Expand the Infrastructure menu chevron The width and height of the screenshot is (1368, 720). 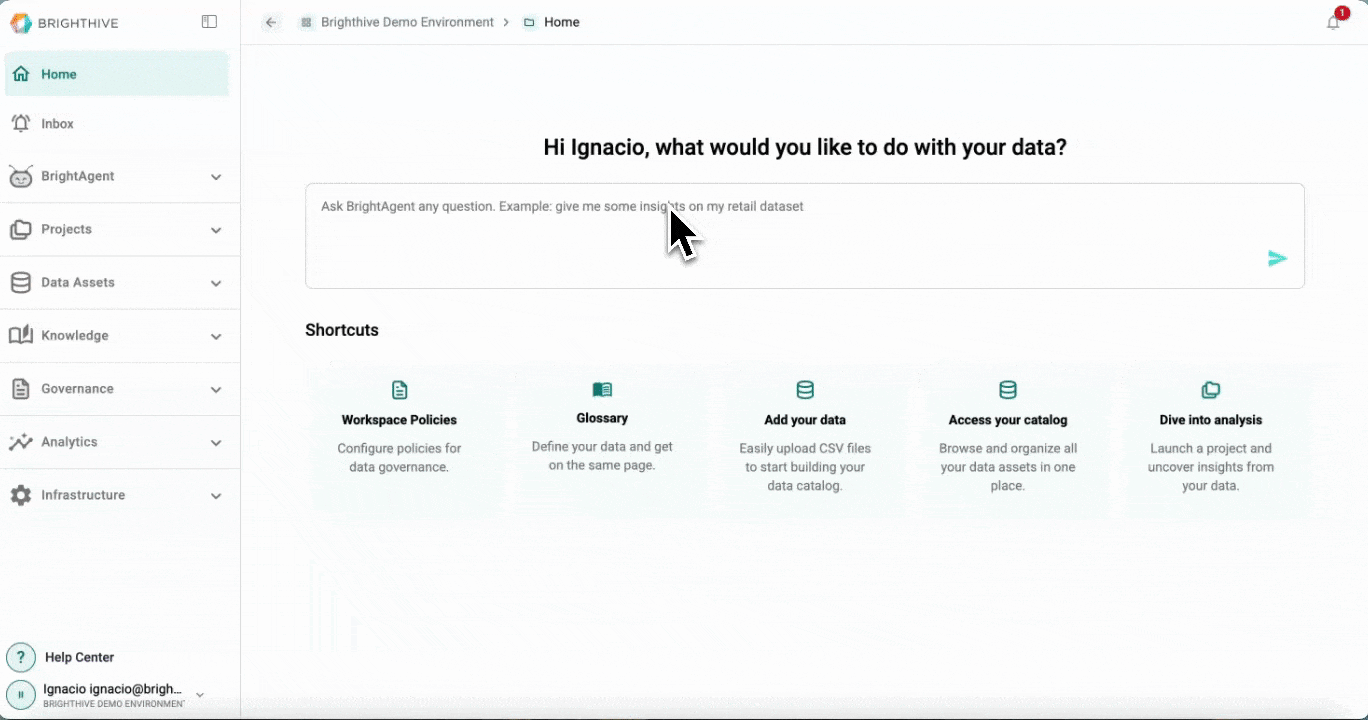[216, 495]
